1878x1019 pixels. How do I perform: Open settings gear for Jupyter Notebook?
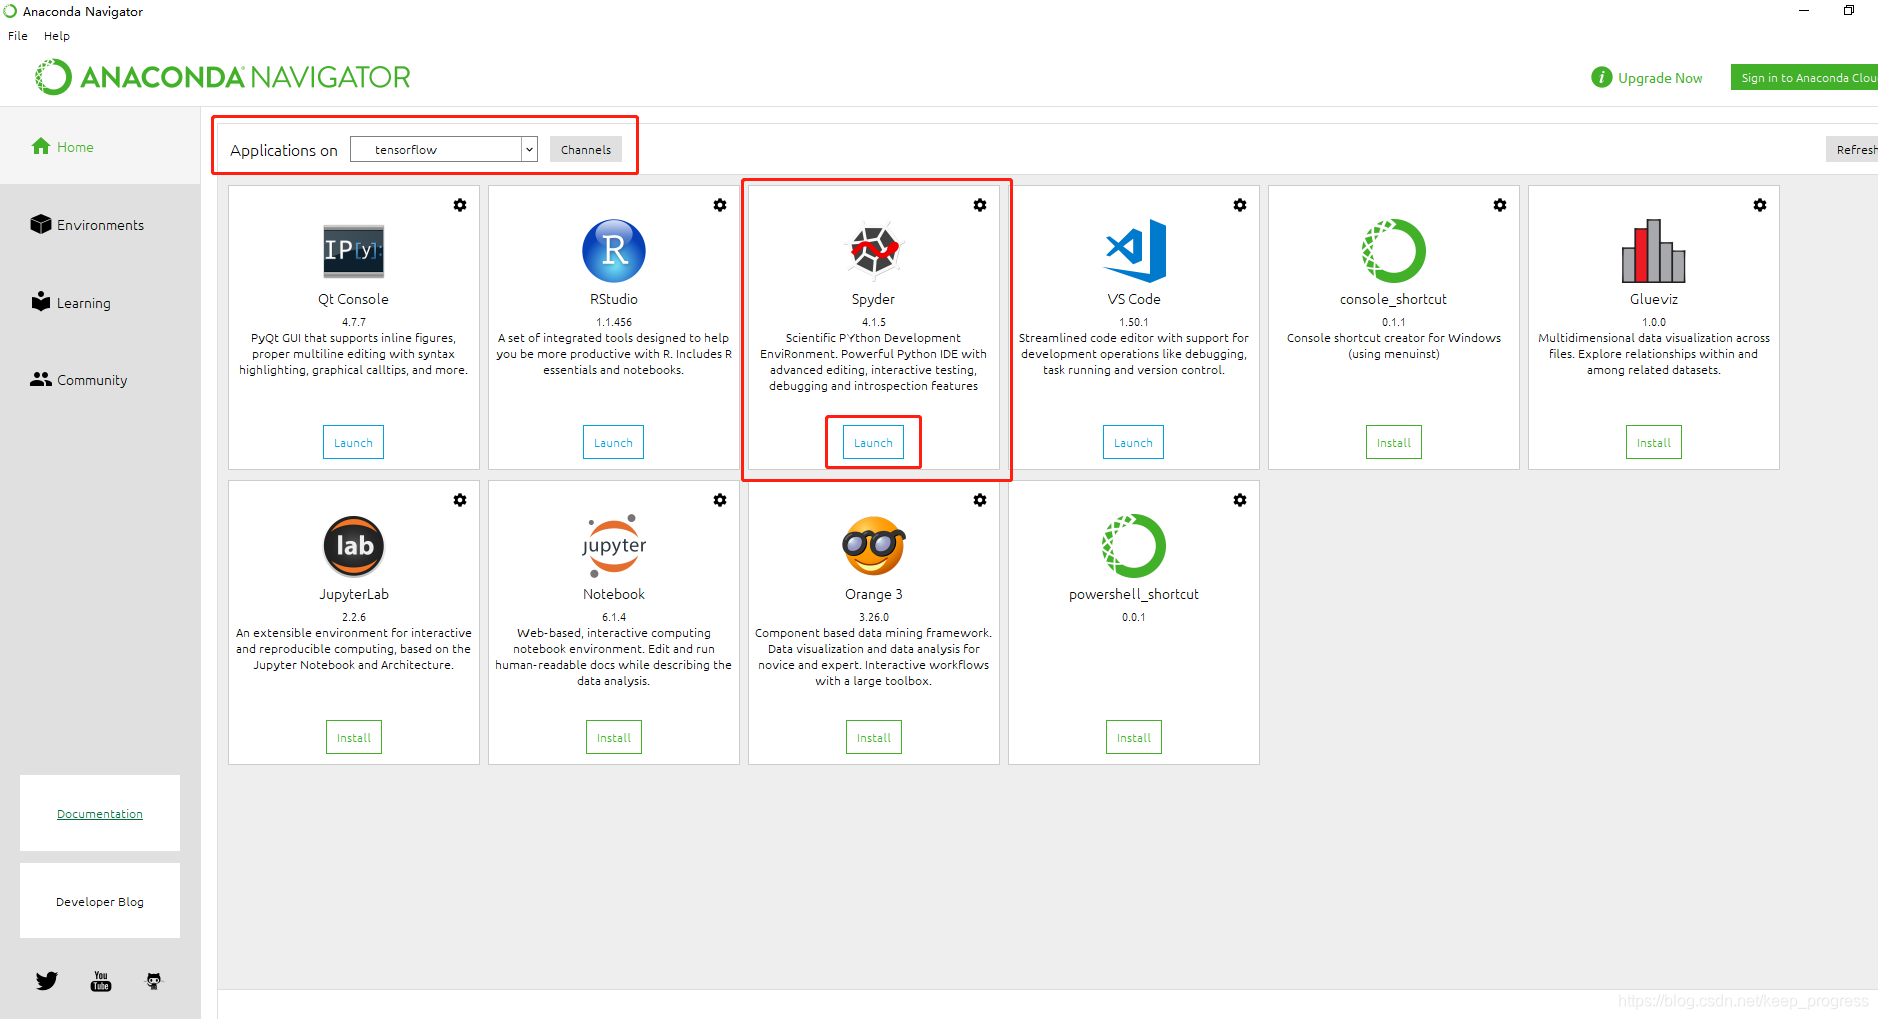click(x=720, y=500)
